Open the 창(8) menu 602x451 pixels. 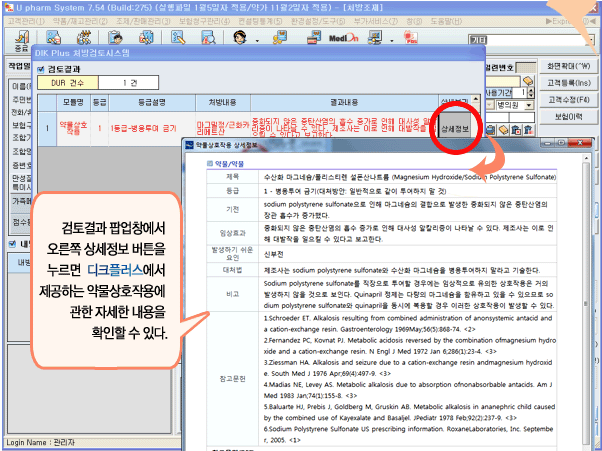tap(414, 21)
